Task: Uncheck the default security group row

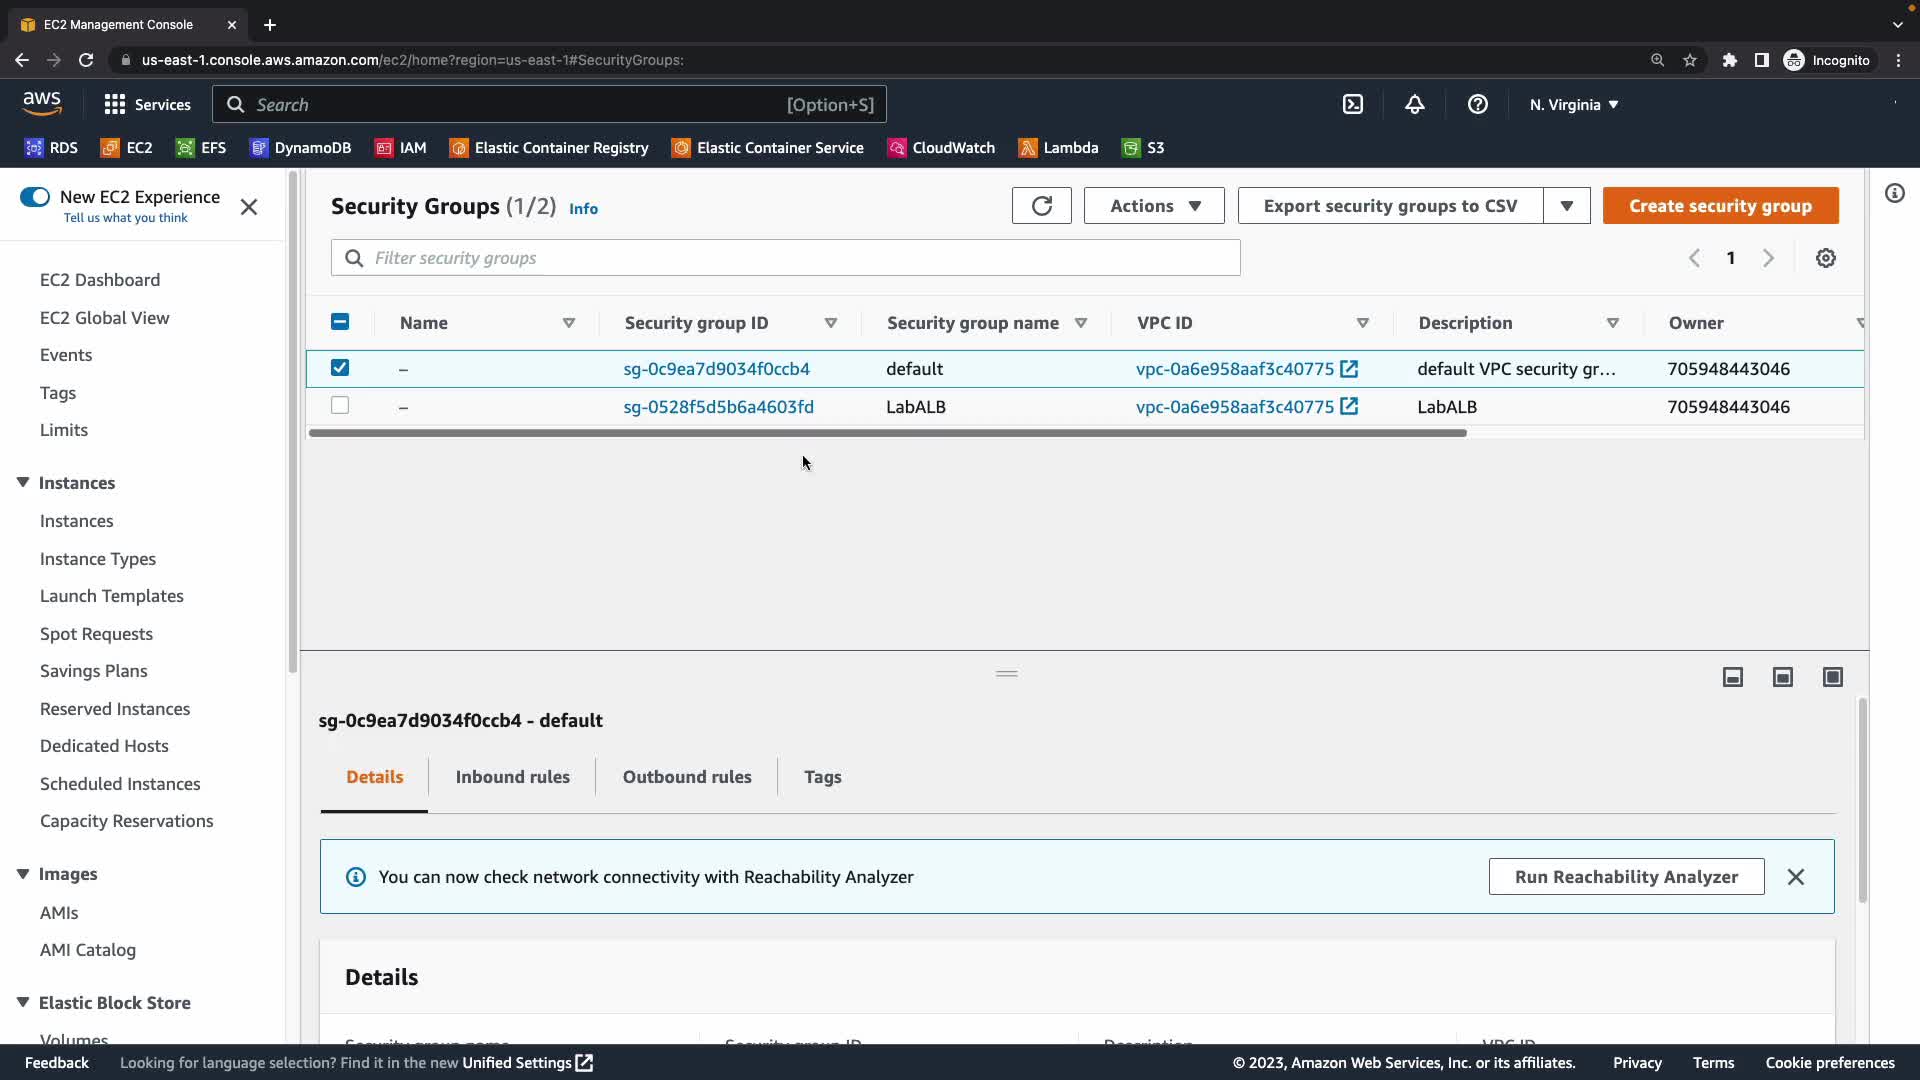Action: pos(340,368)
